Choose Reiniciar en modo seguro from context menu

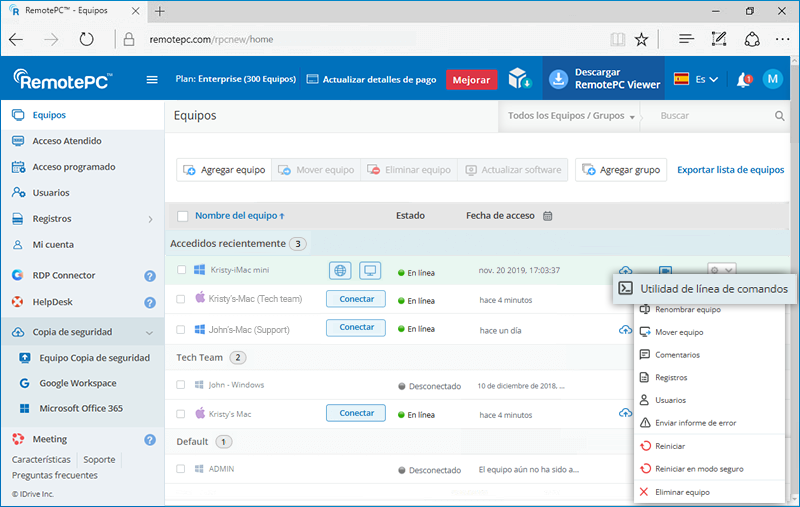698,468
